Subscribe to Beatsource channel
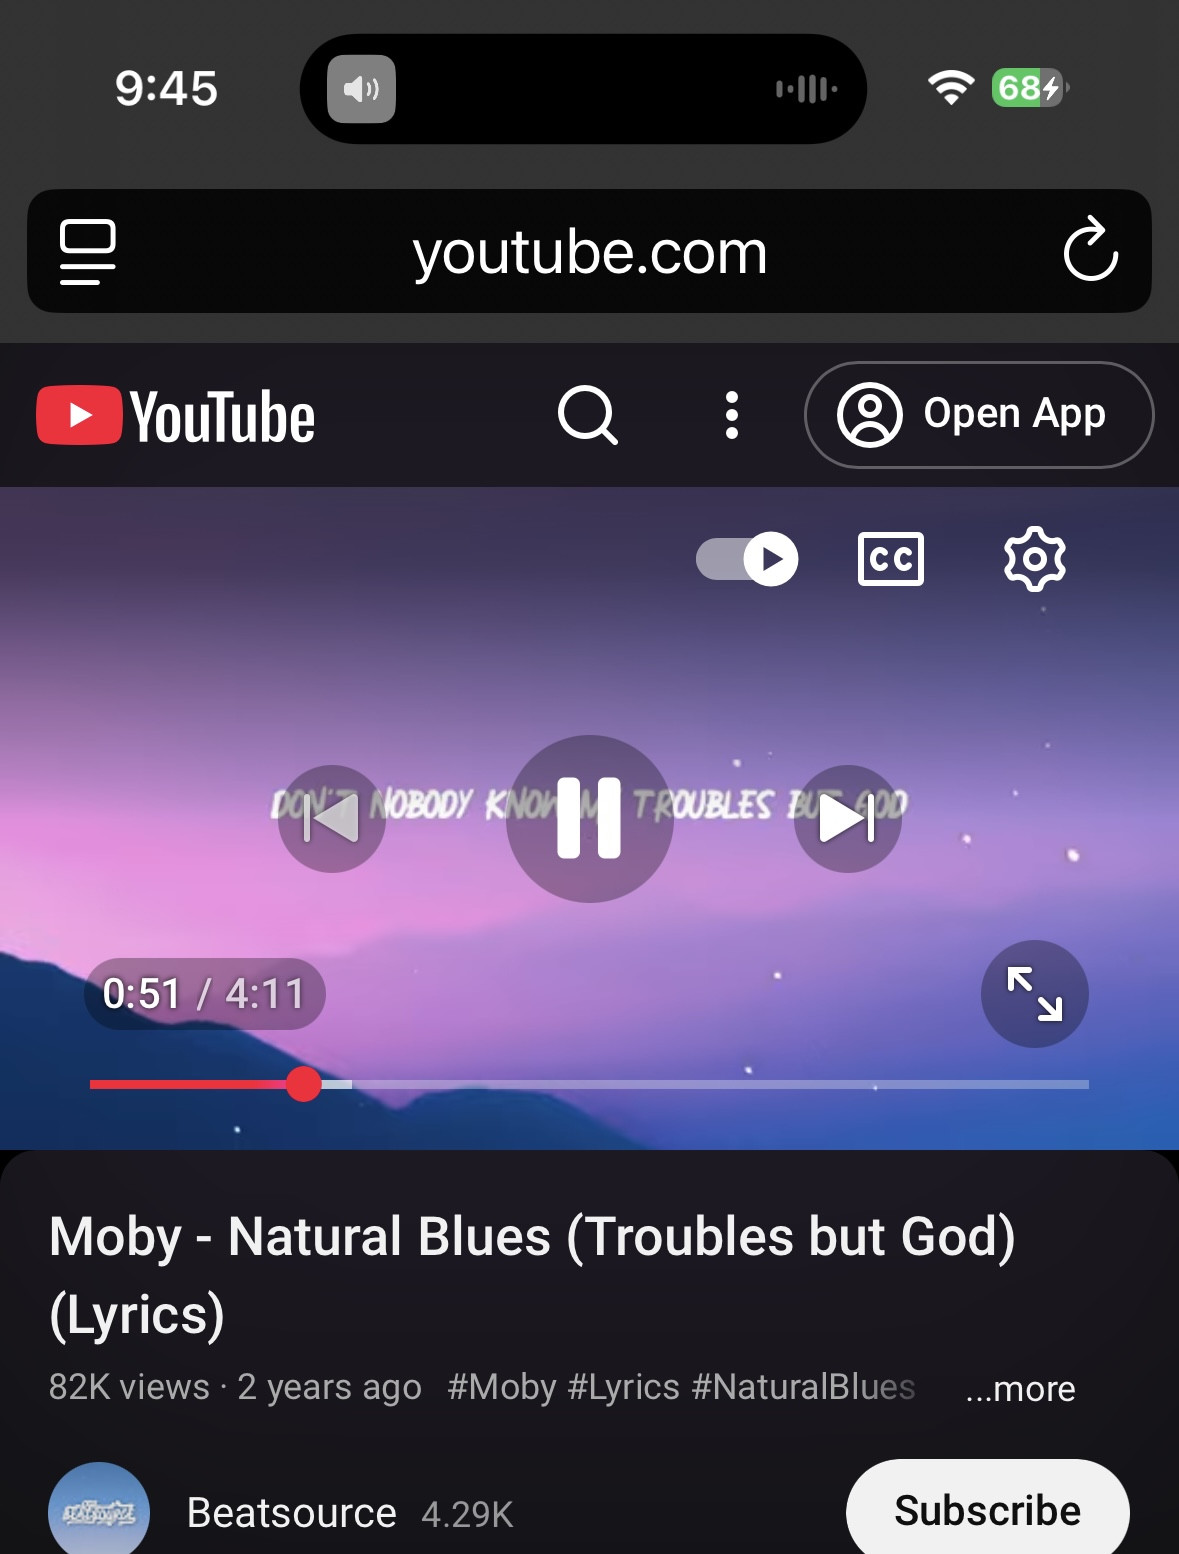 click(988, 1510)
